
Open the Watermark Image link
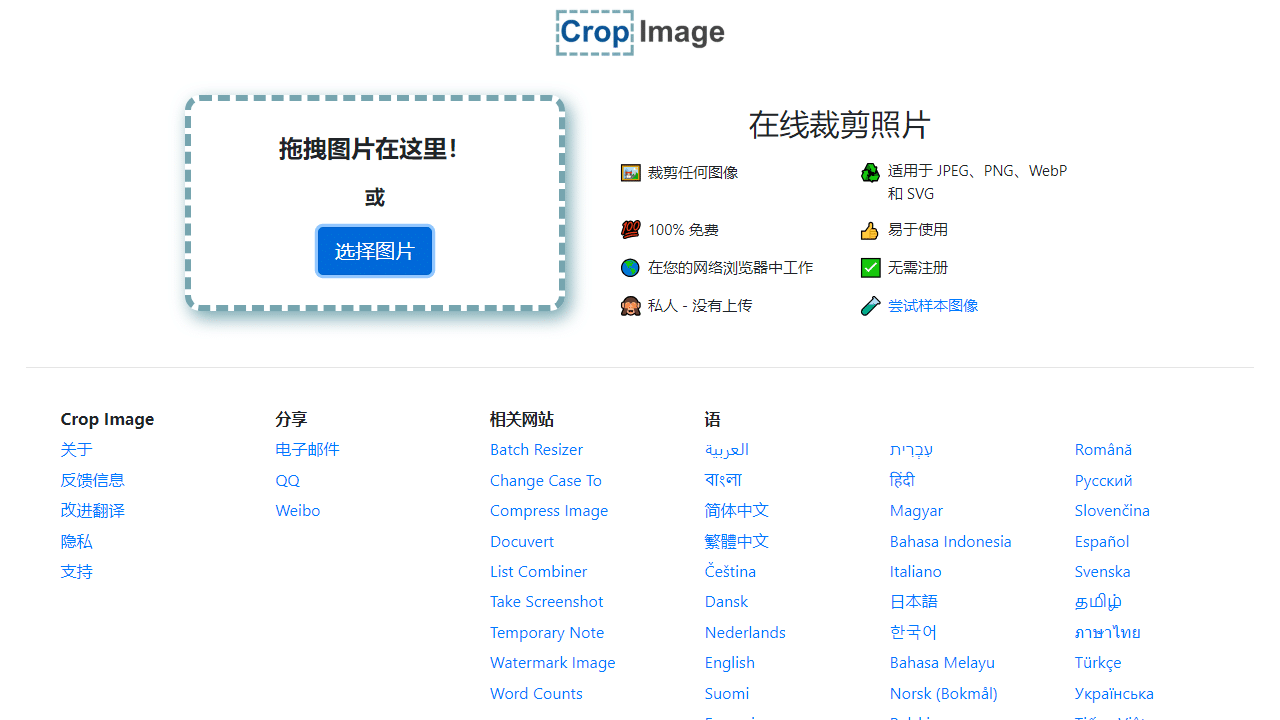coord(552,663)
